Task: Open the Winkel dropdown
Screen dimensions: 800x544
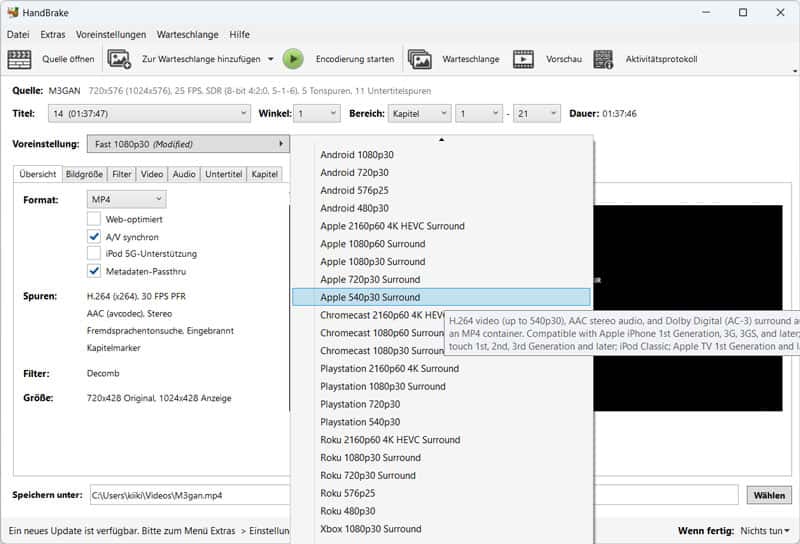Action: (x=316, y=113)
